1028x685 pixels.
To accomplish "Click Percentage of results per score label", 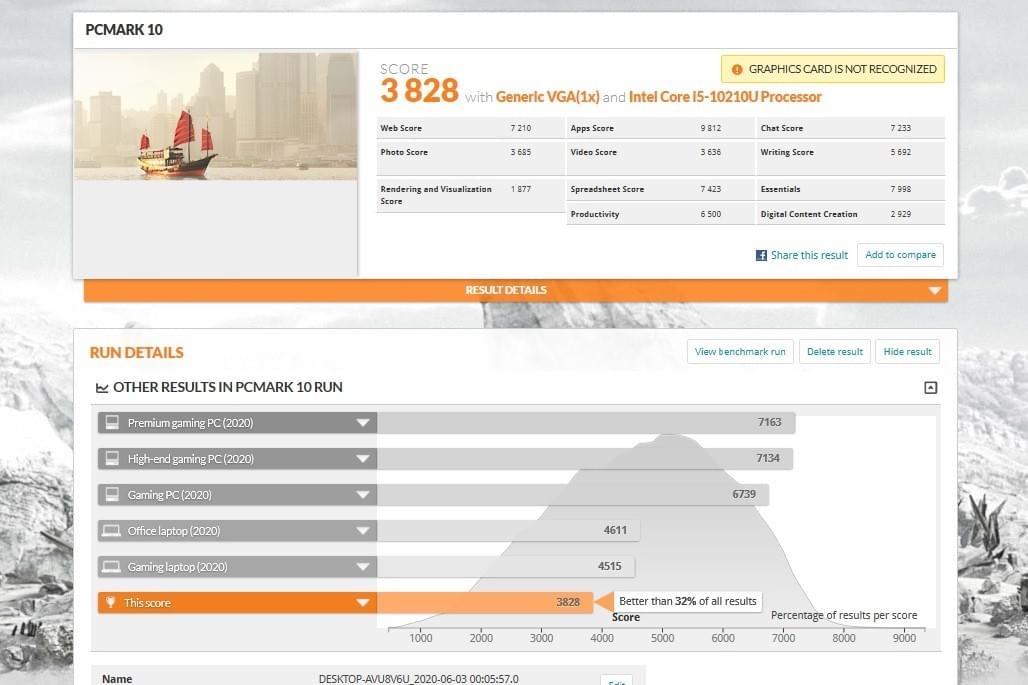I will (x=844, y=616).
